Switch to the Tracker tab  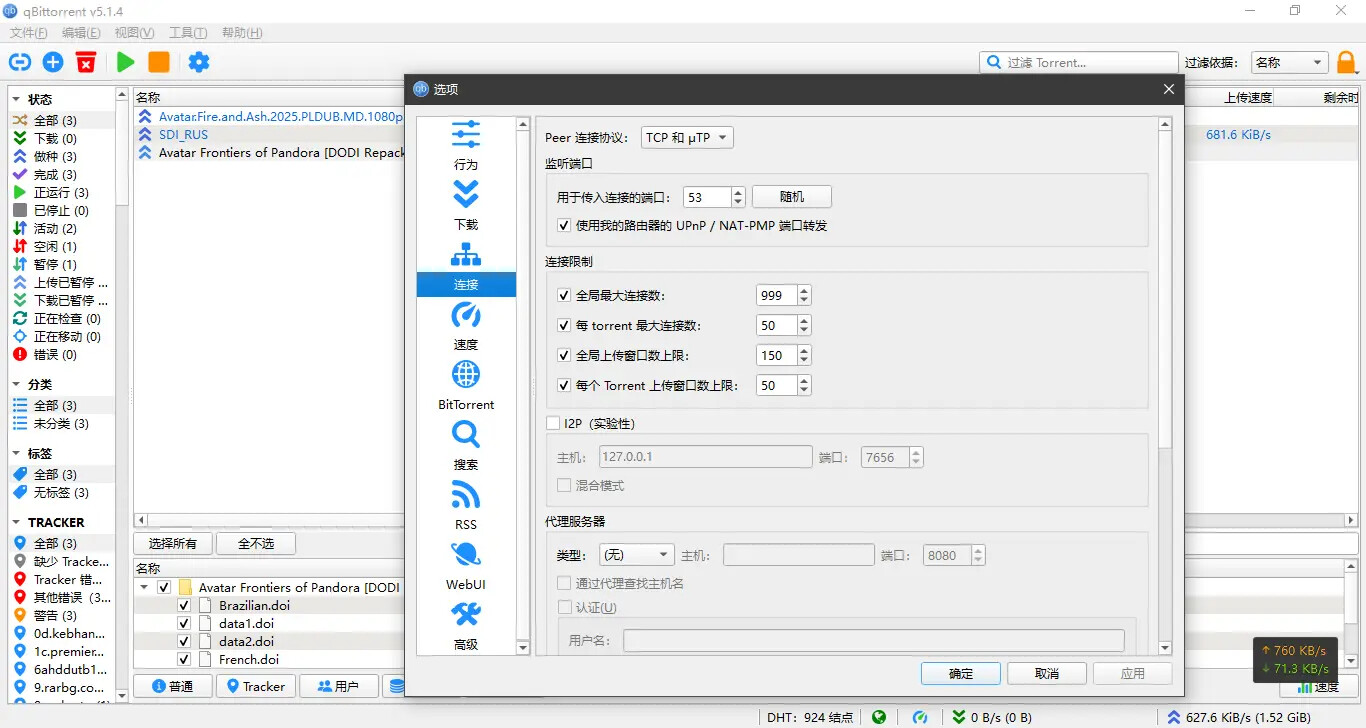coord(256,686)
